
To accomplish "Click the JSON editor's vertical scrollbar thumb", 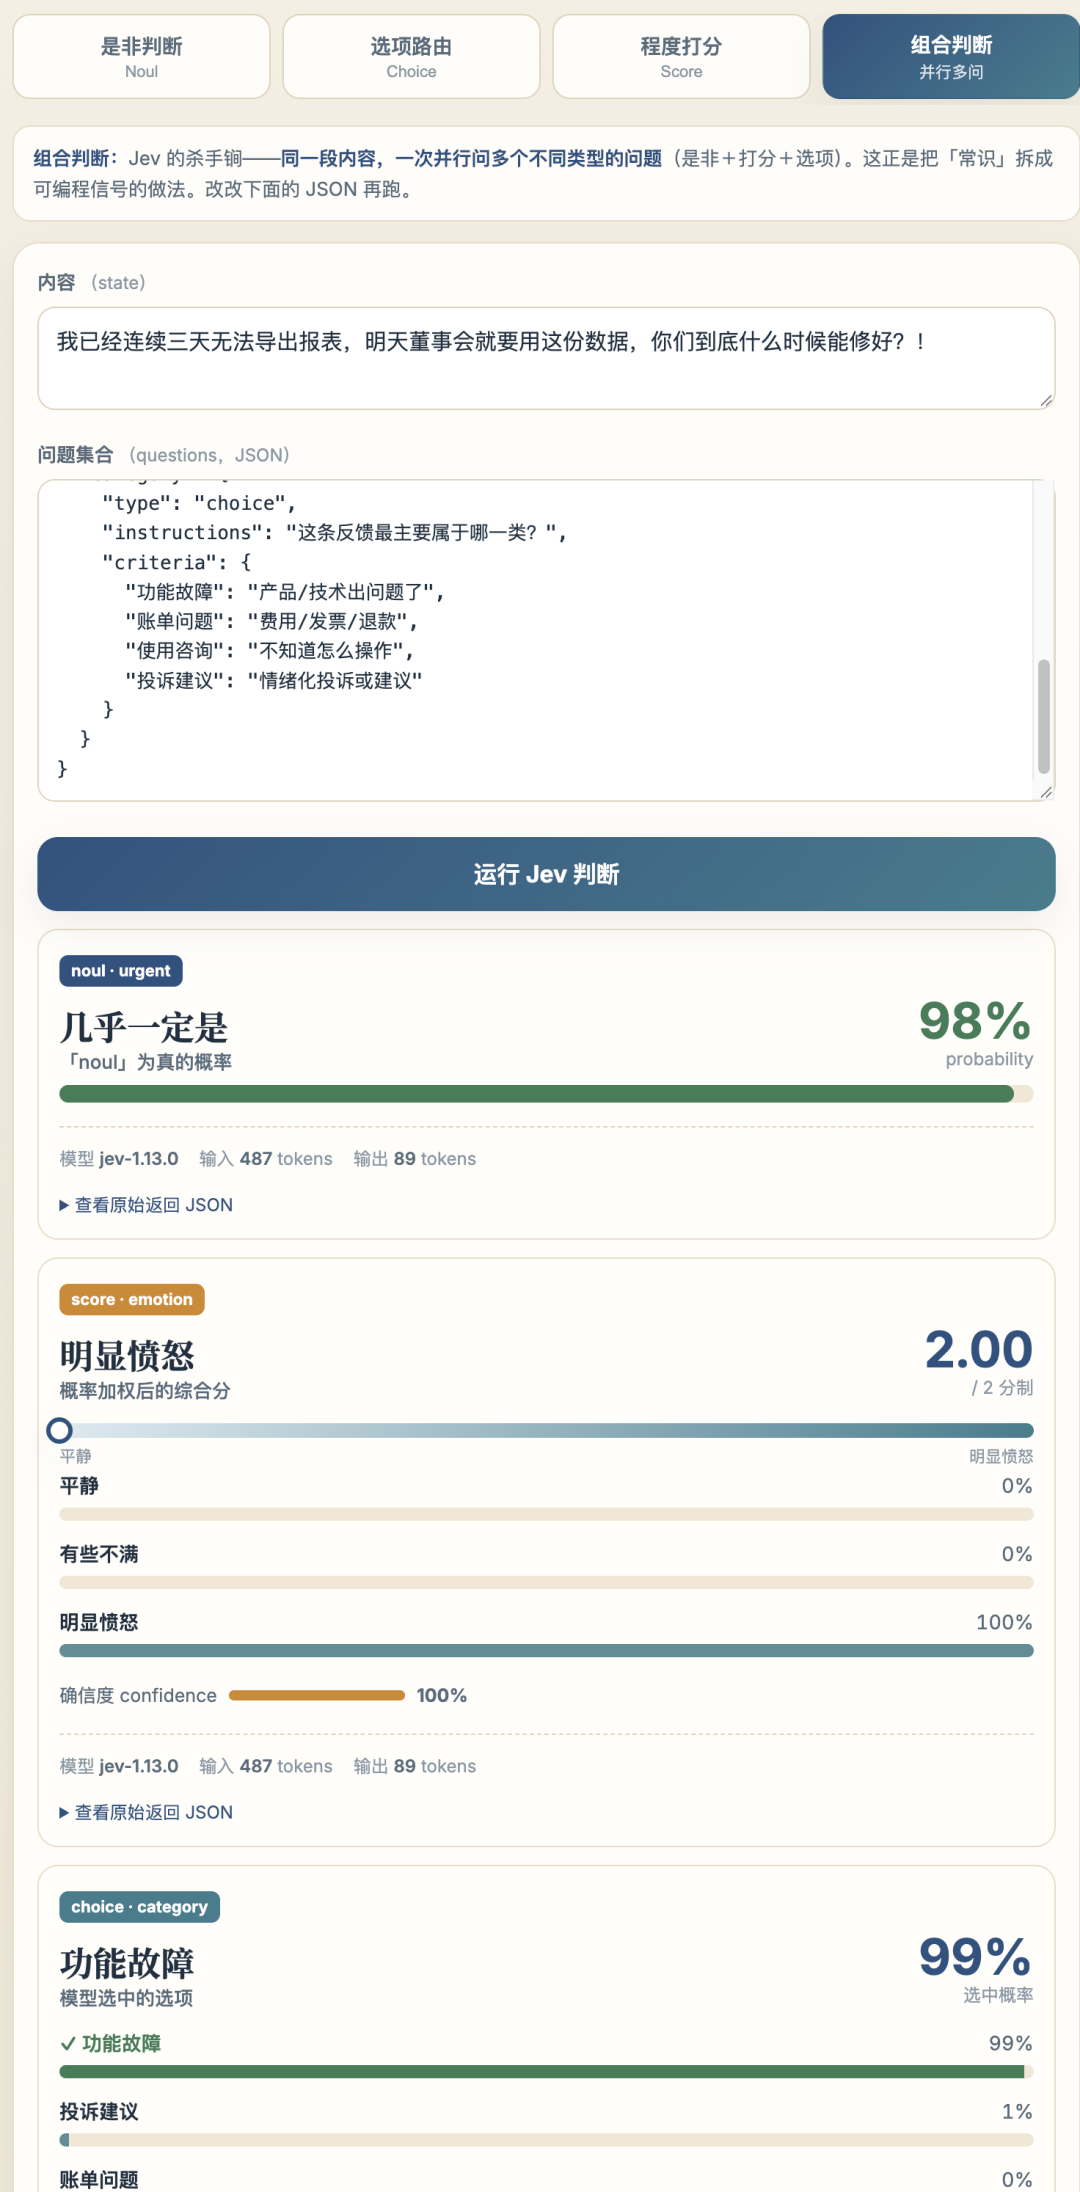I will (1044, 716).
